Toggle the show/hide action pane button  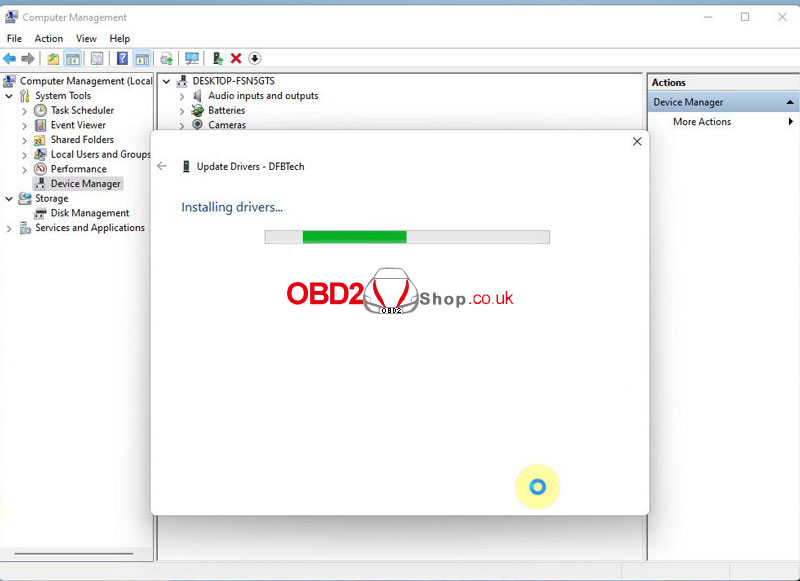(x=142, y=59)
